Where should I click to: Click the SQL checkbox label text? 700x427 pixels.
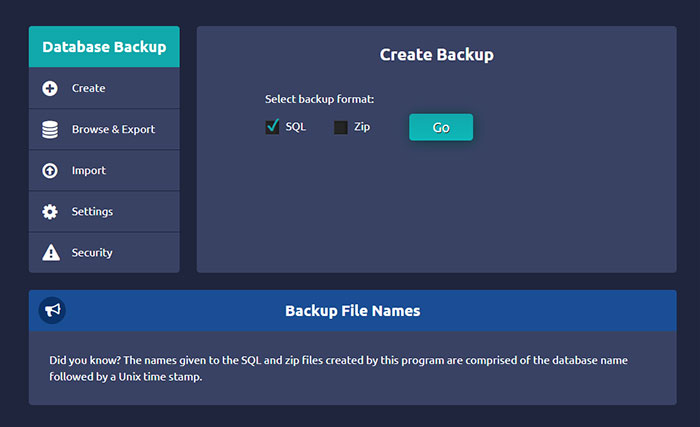(x=296, y=127)
